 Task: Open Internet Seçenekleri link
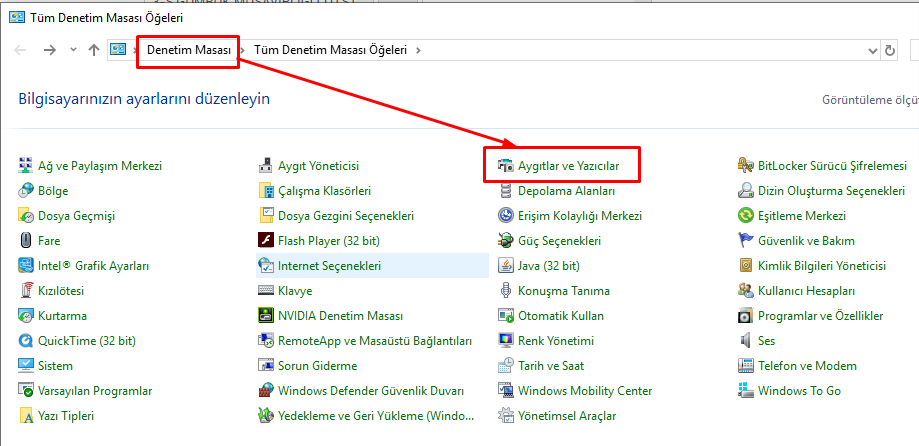329,265
